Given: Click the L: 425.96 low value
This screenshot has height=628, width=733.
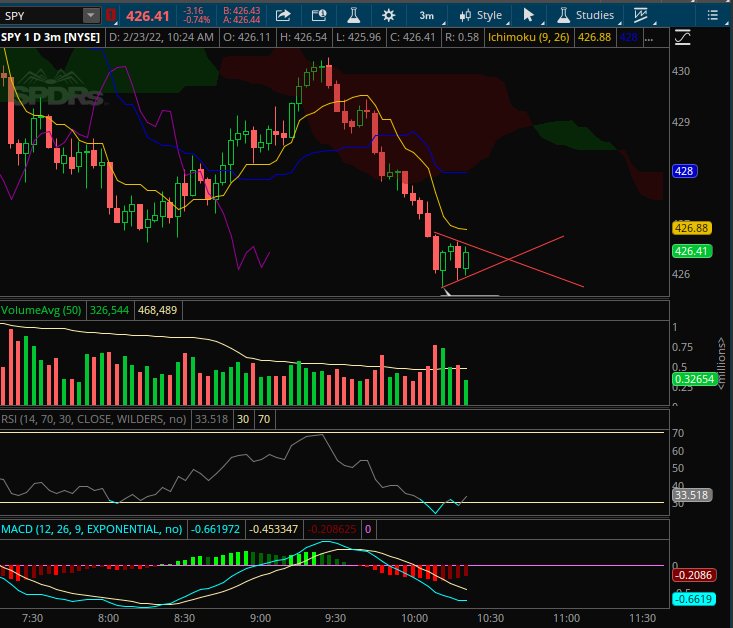Looking at the screenshot, I should (358, 37).
